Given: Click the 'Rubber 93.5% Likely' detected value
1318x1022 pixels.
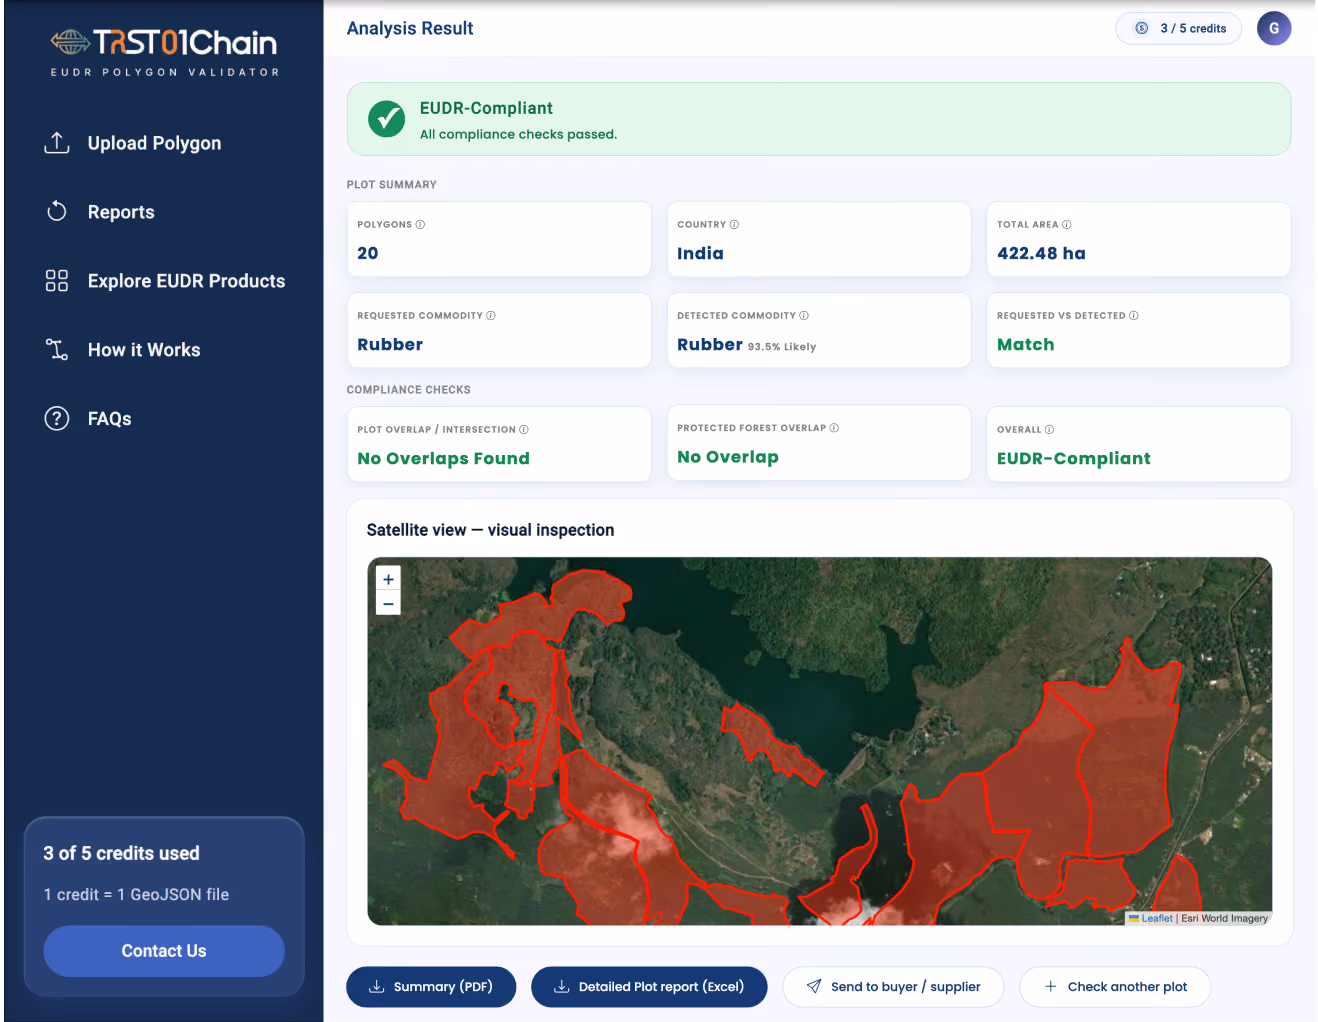Looking at the screenshot, I should [x=746, y=345].
